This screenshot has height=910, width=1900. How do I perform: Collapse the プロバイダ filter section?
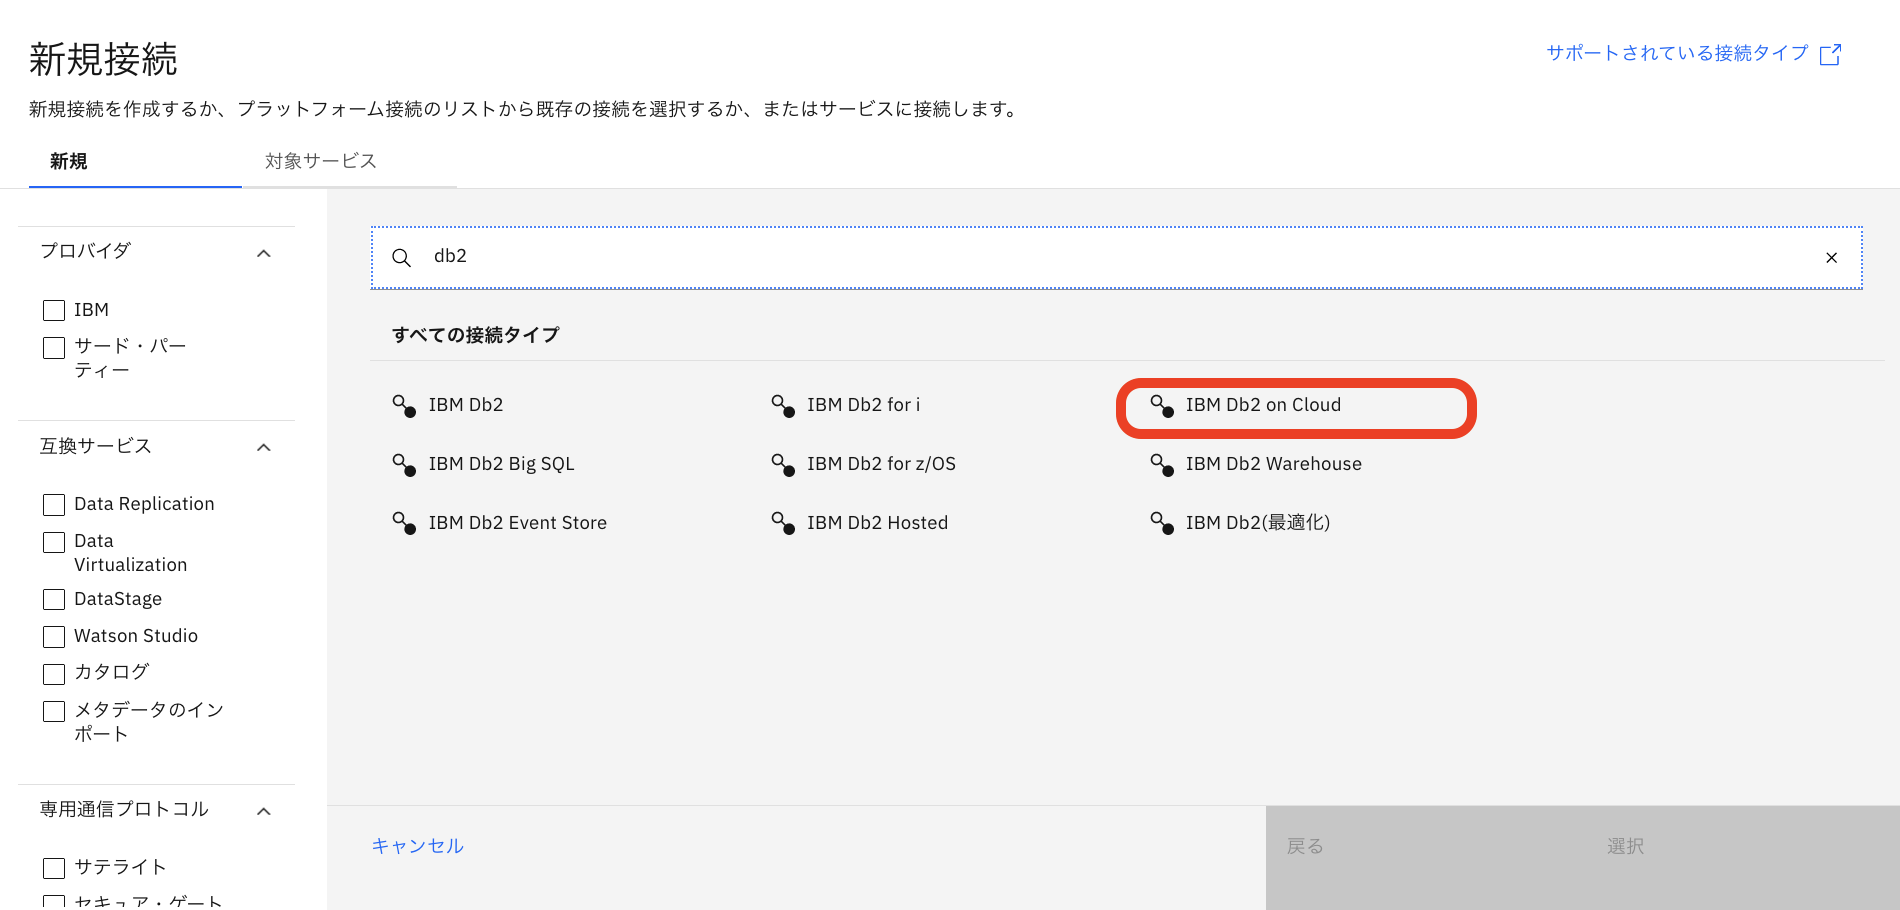pyautogui.click(x=263, y=253)
